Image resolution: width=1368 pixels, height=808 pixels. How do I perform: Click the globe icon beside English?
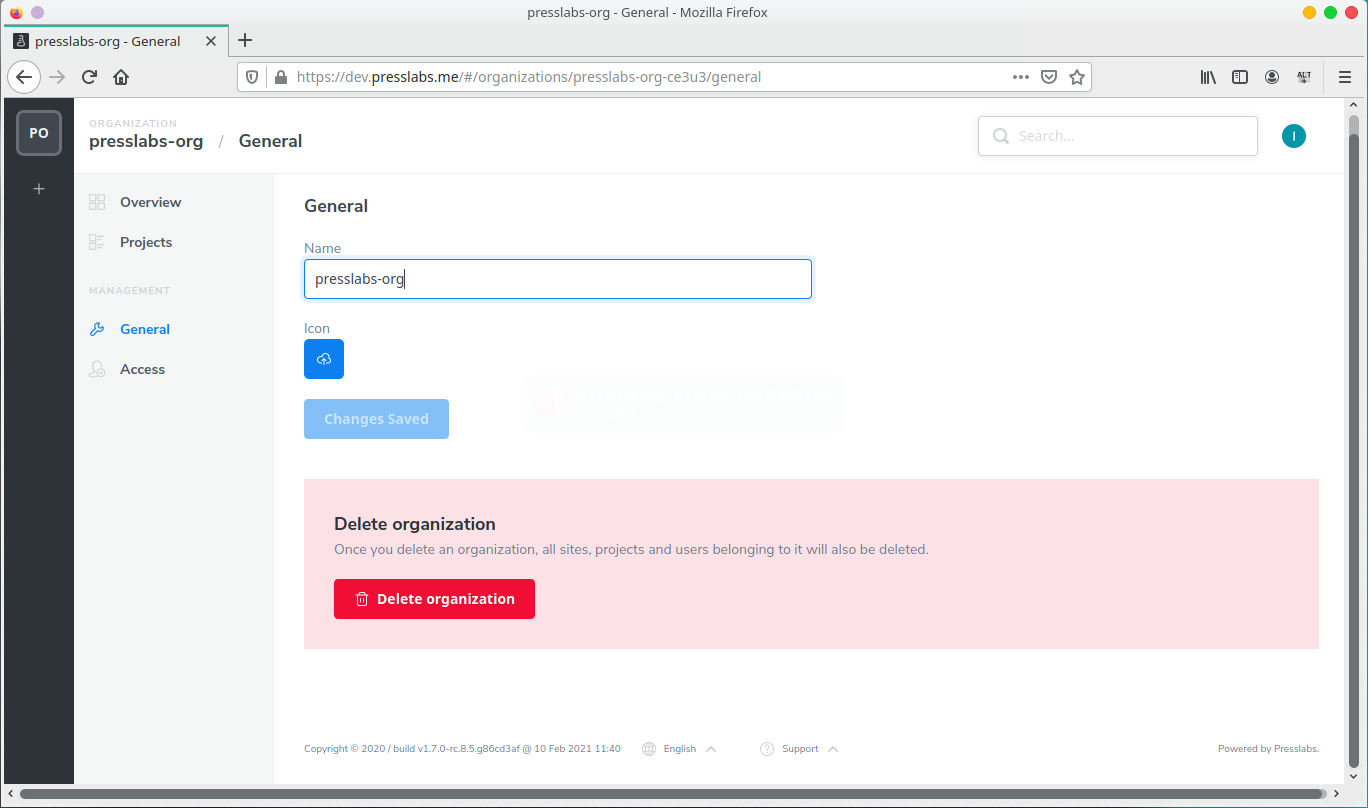coord(649,749)
